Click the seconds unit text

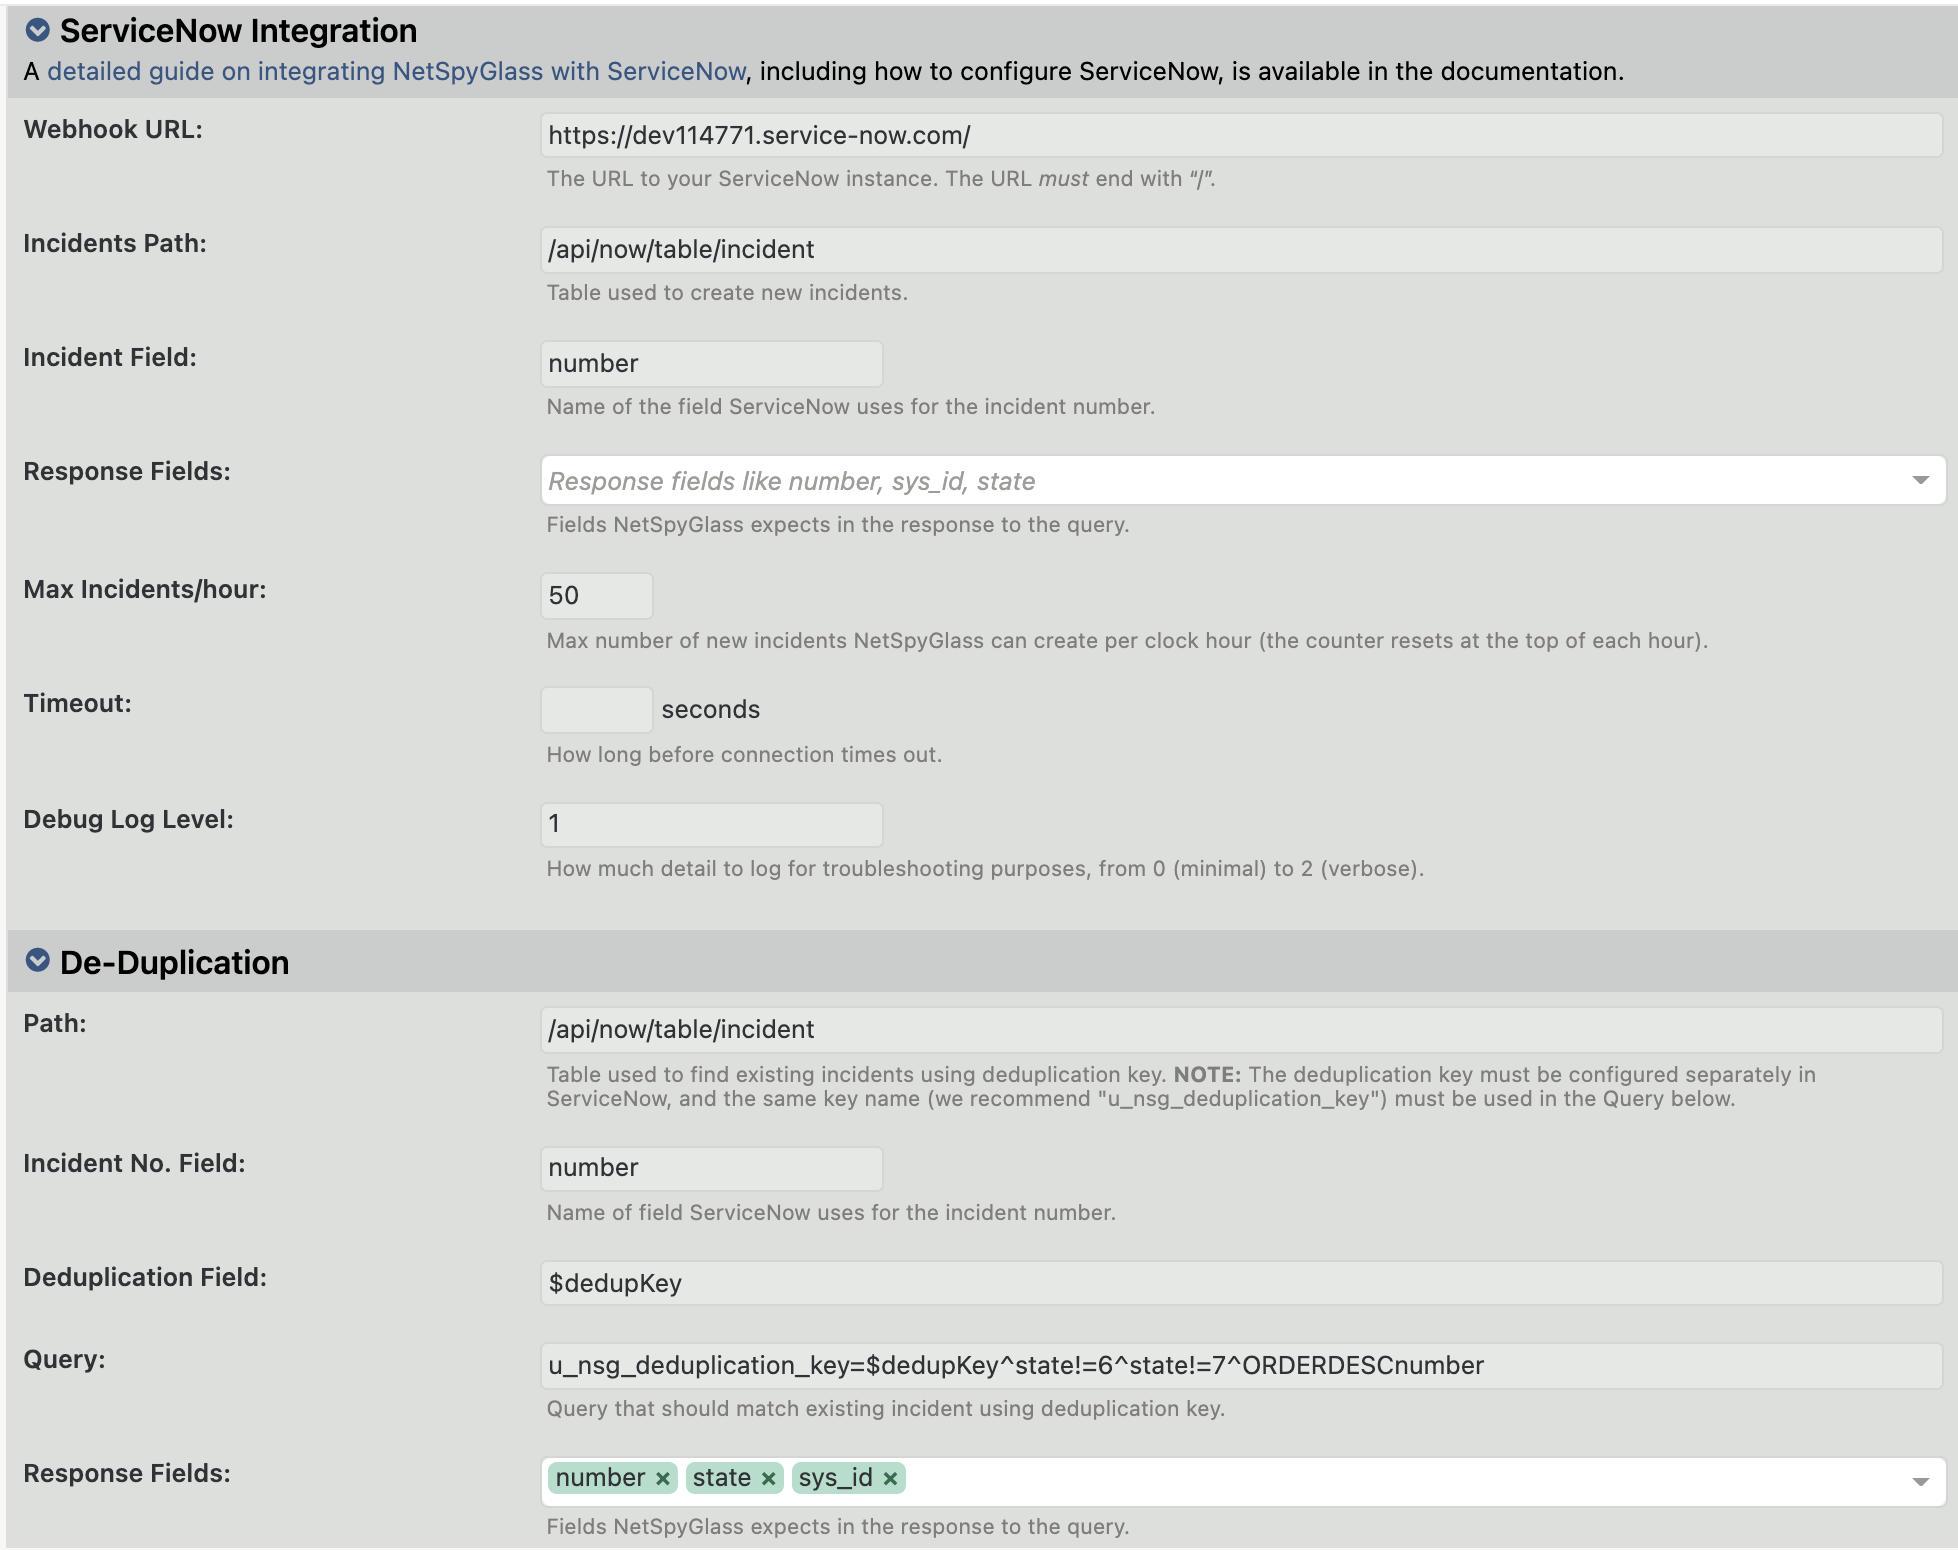pos(710,709)
